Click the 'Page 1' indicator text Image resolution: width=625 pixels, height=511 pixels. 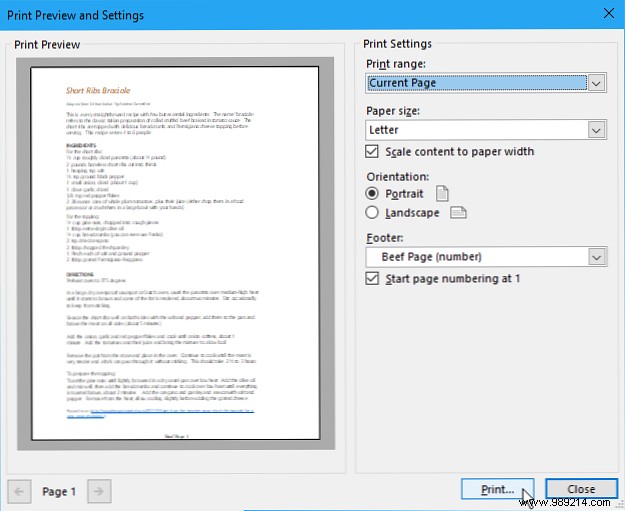click(59, 491)
